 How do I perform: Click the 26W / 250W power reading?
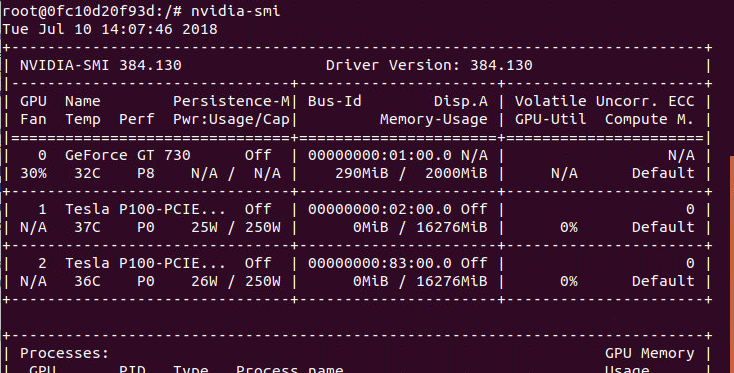click(x=236, y=281)
